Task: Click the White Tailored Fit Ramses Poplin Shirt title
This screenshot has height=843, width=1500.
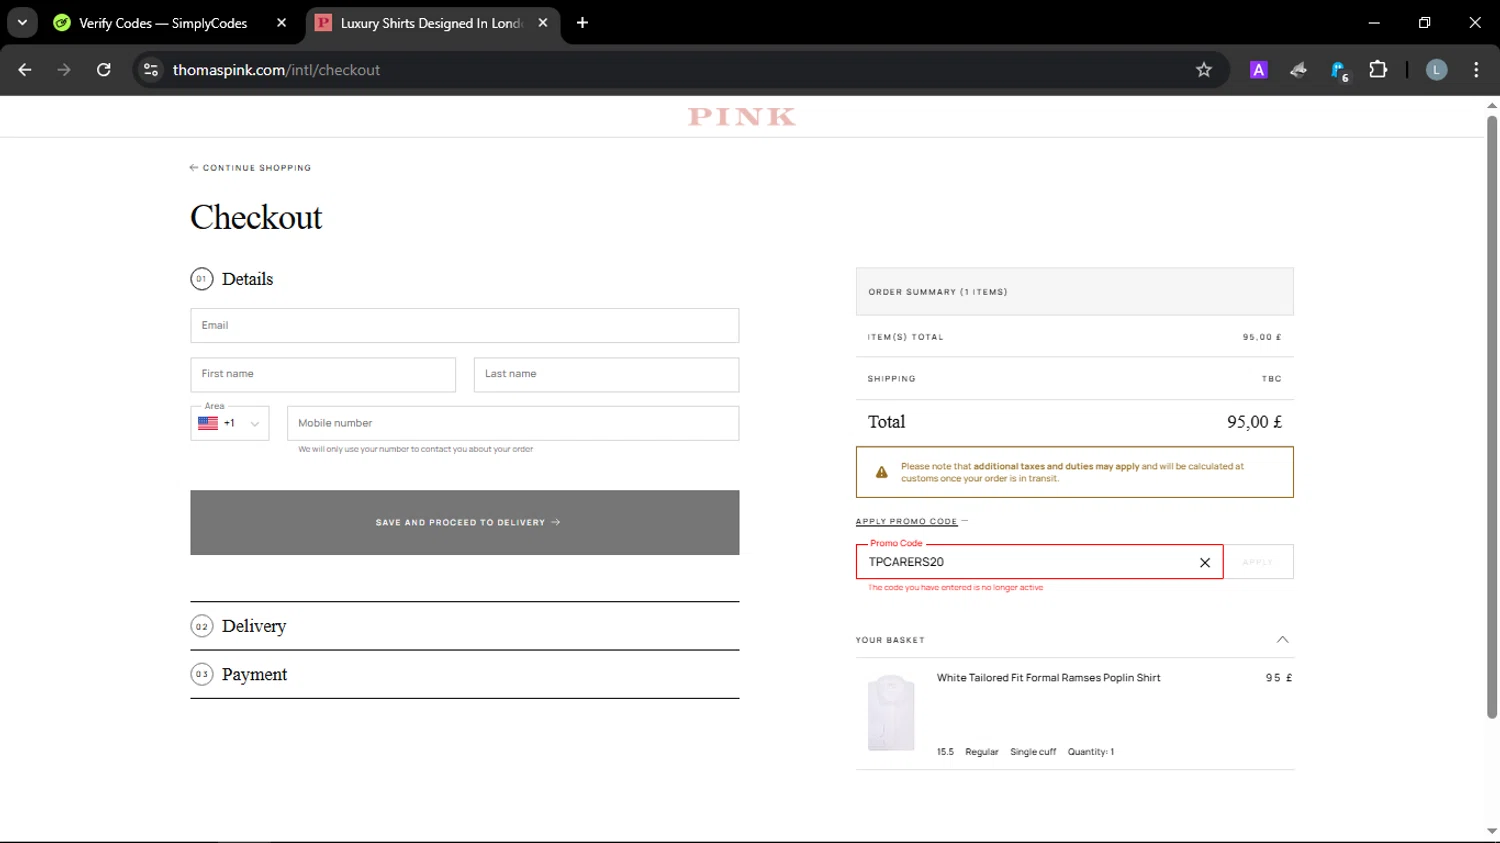Action: (x=1048, y=678)
